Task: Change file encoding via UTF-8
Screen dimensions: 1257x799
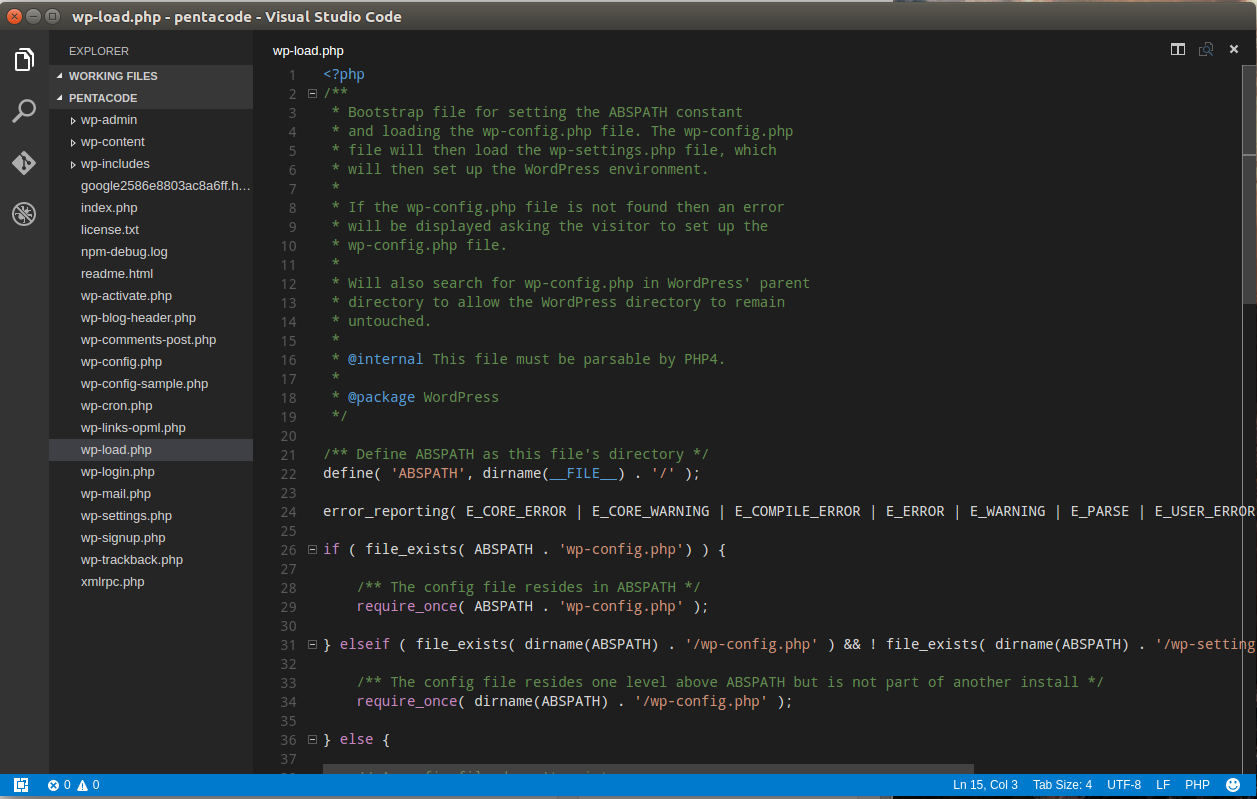Action: 1124,785
